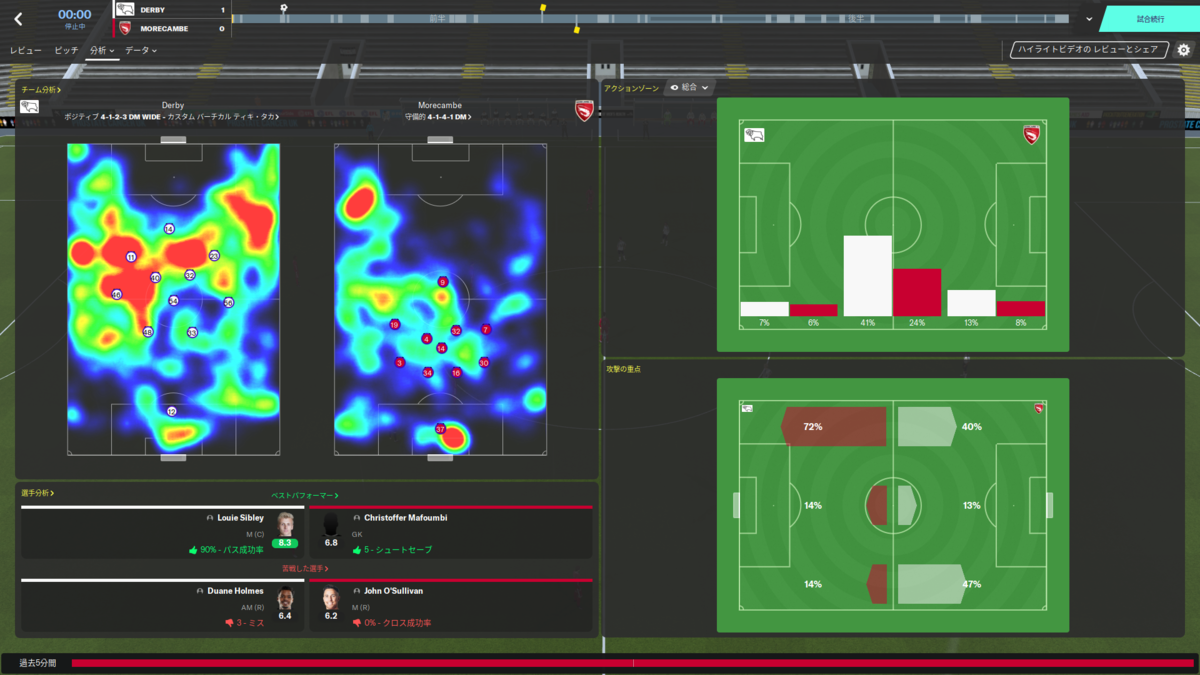Click Morecambe crest on action zones pitch
1200x675 pixels.
pyautogui.click(x=1032, y=135)
